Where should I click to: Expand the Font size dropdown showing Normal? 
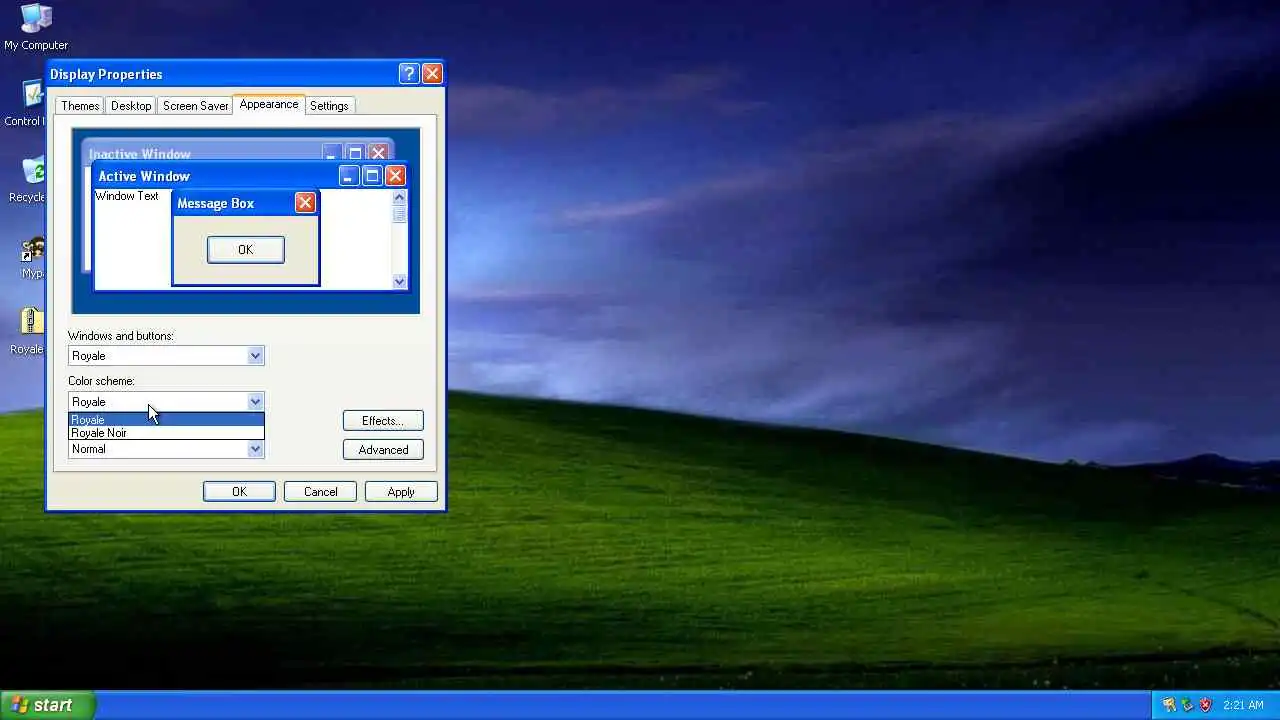pos(255,449)
